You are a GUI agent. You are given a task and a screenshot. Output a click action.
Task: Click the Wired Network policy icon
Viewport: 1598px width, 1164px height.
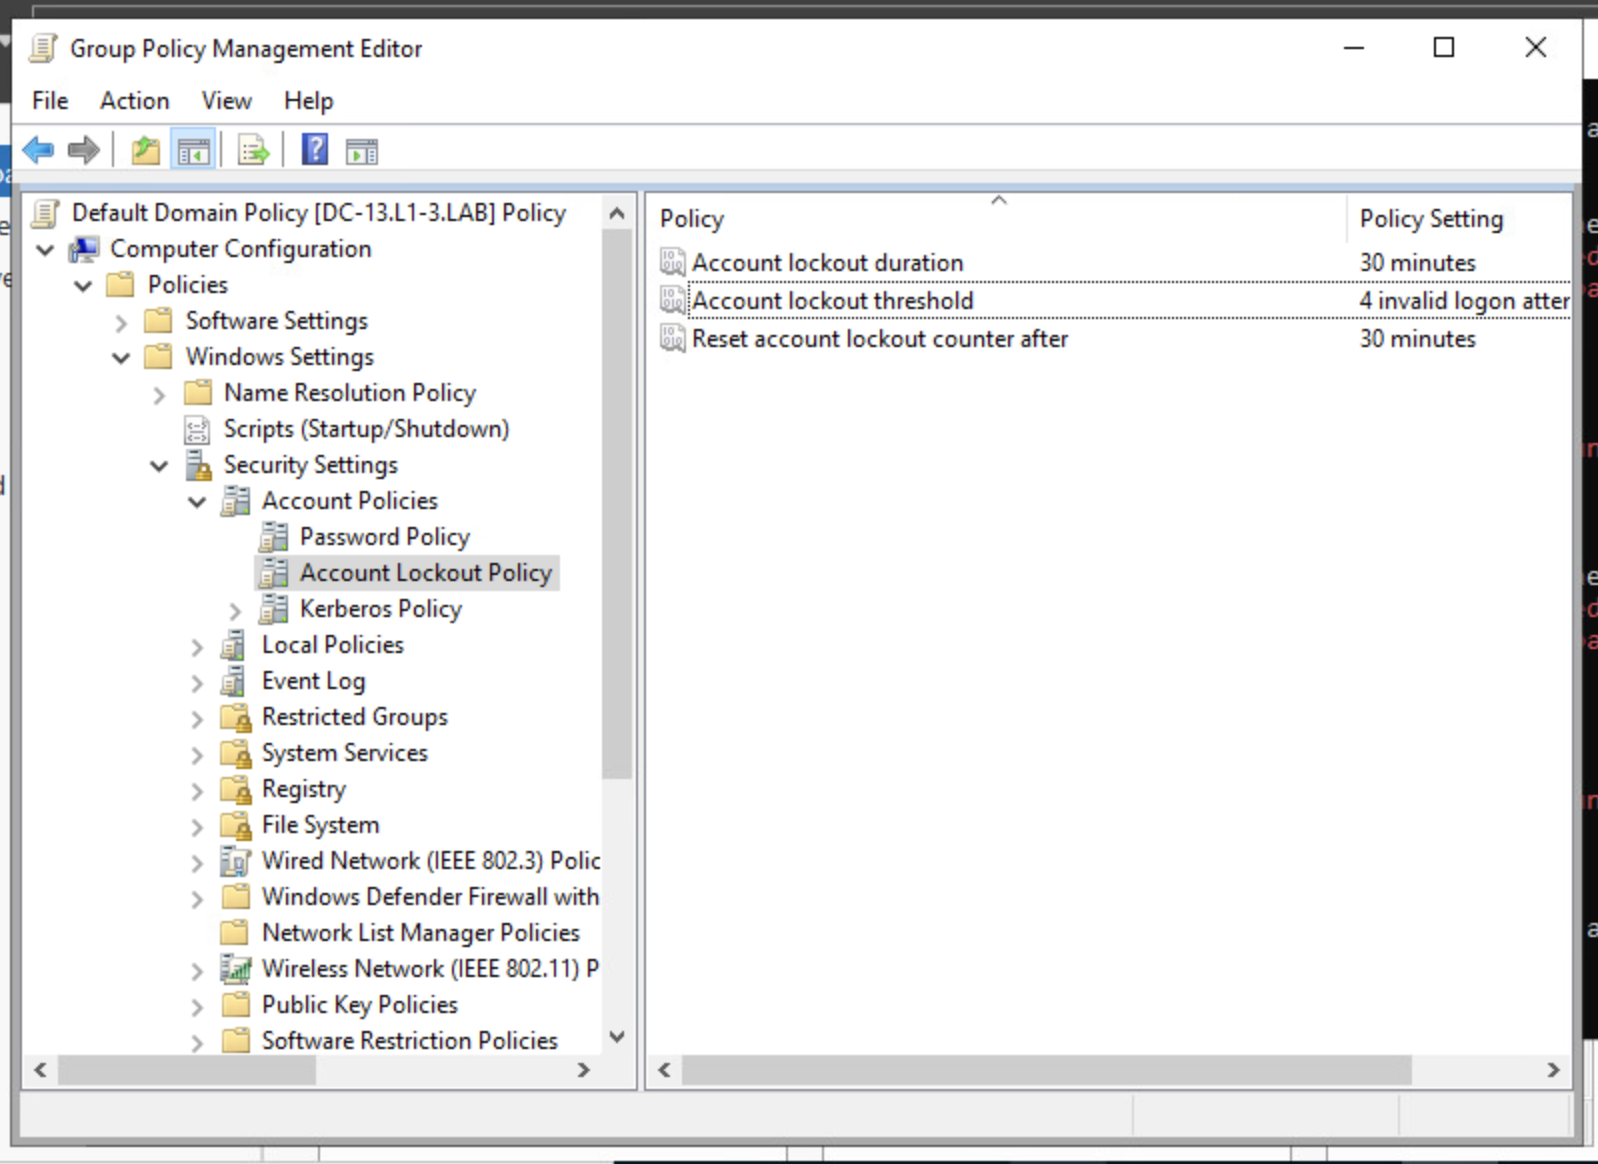tap(236, 861)
